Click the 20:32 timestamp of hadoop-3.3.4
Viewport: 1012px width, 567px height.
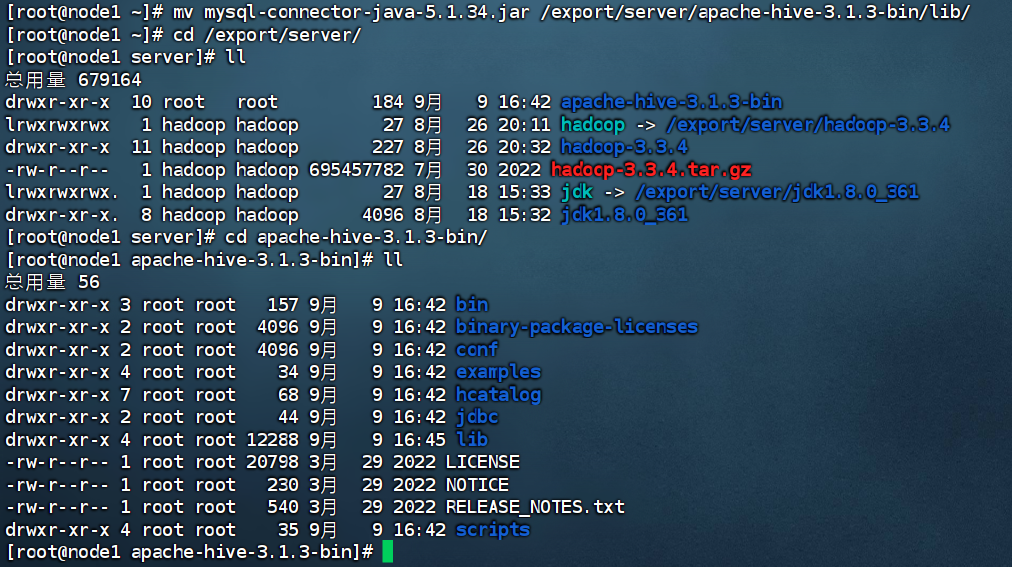pos(525,147)
